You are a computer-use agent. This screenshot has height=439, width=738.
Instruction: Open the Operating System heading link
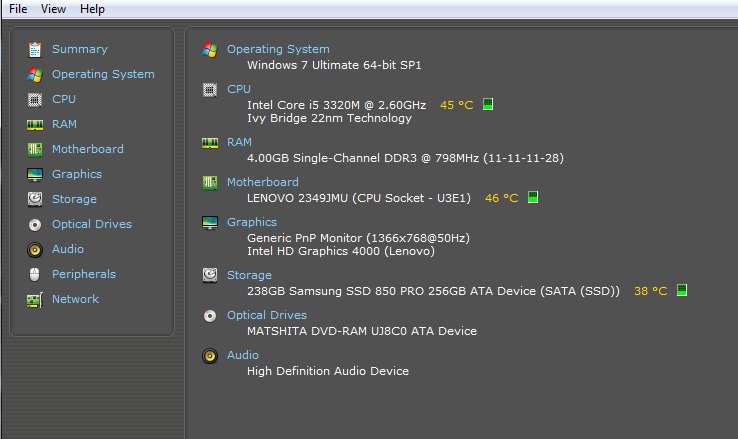pos(278,49)
